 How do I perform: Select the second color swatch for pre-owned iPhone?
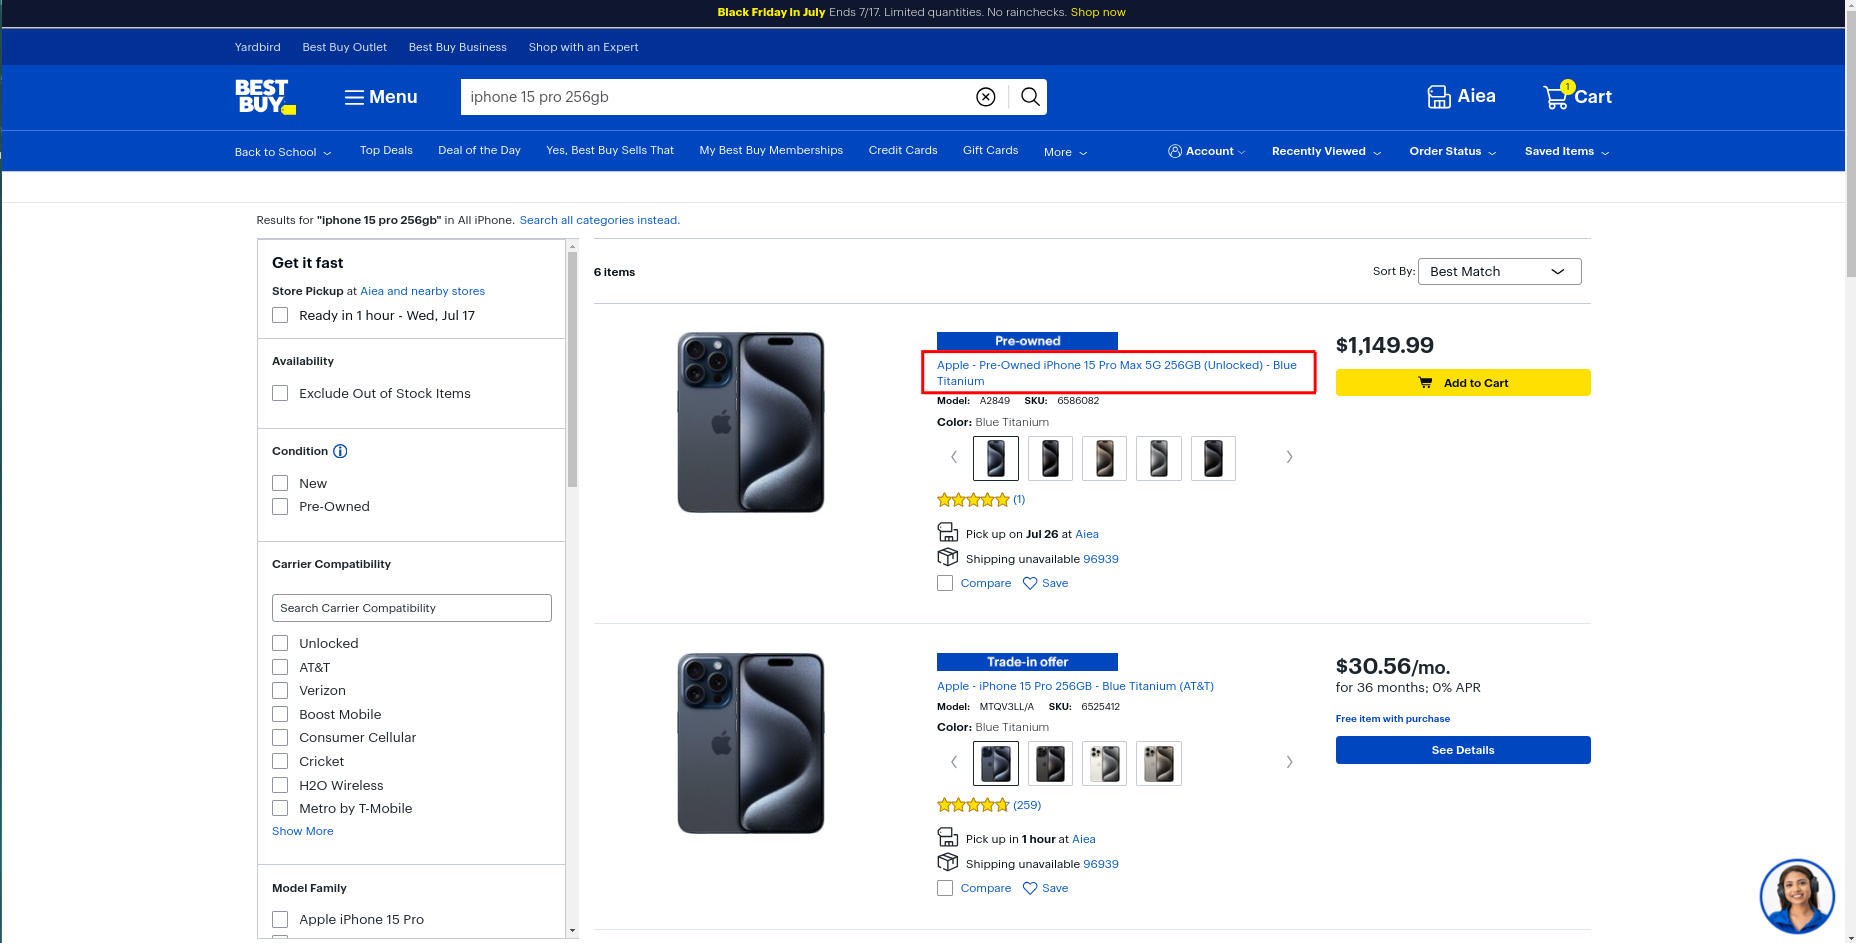pos(1050,458)
